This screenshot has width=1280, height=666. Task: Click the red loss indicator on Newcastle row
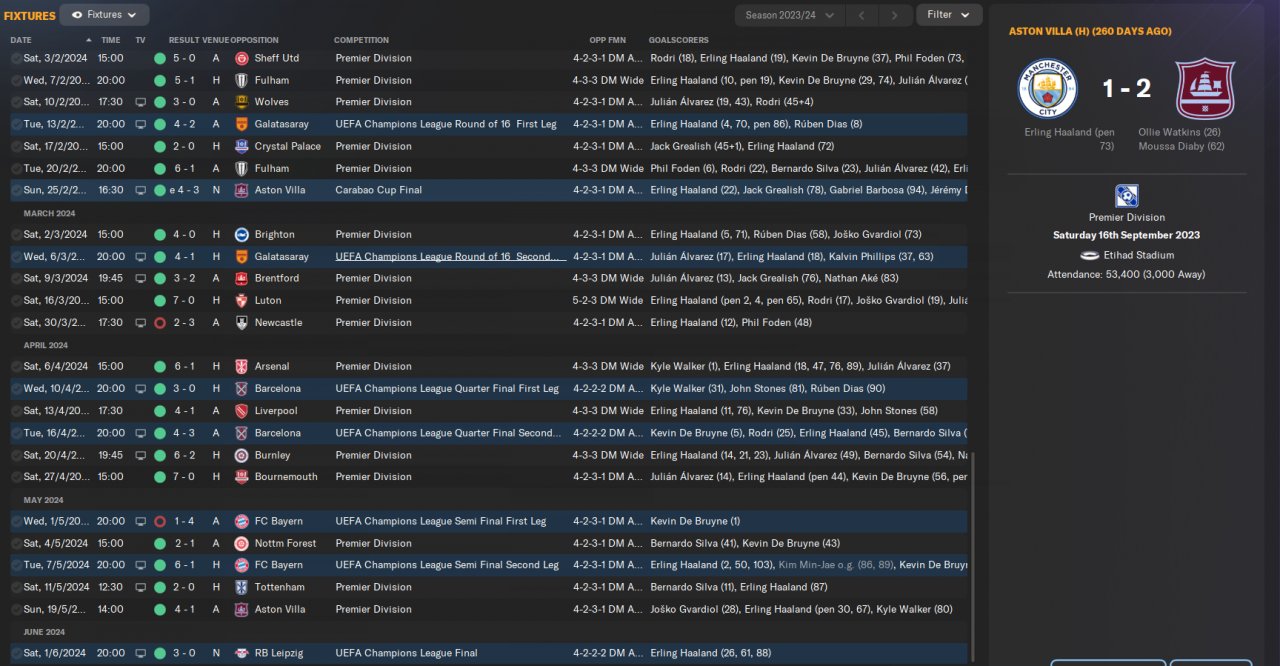point(160,323)
